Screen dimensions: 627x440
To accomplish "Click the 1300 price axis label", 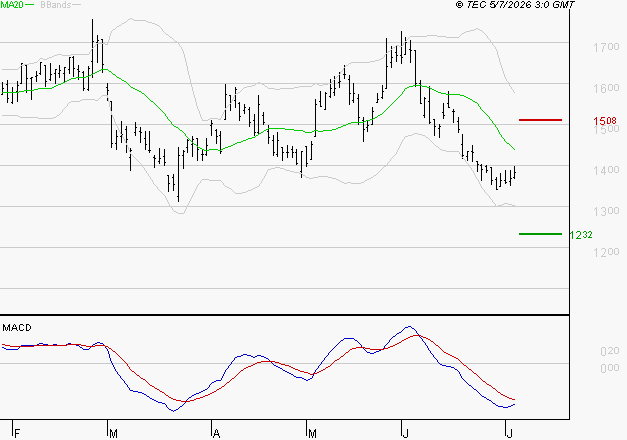I will point(606,211).
